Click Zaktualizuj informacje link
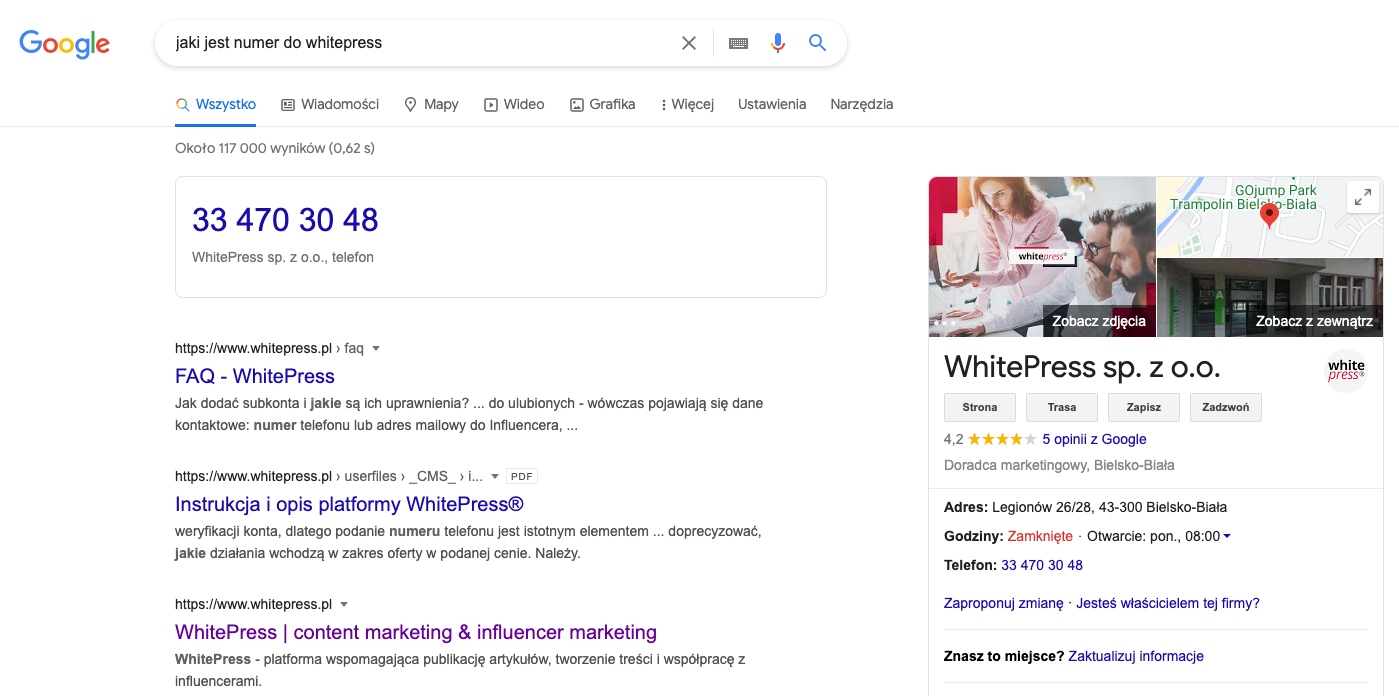The height and width of the screenshot is (696, 1399). 1136,656
